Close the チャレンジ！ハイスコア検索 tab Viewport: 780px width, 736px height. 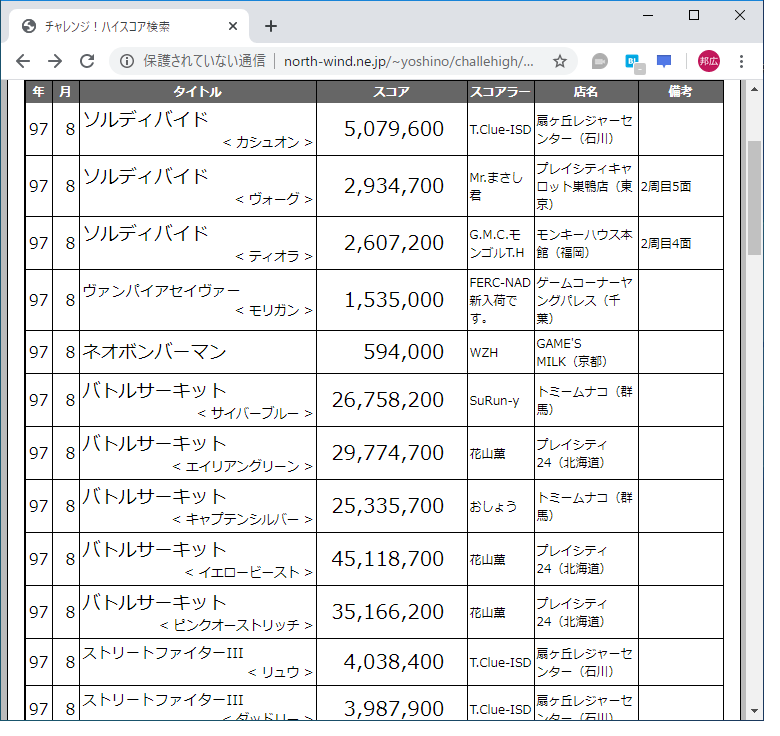click(x=233, y=26)
